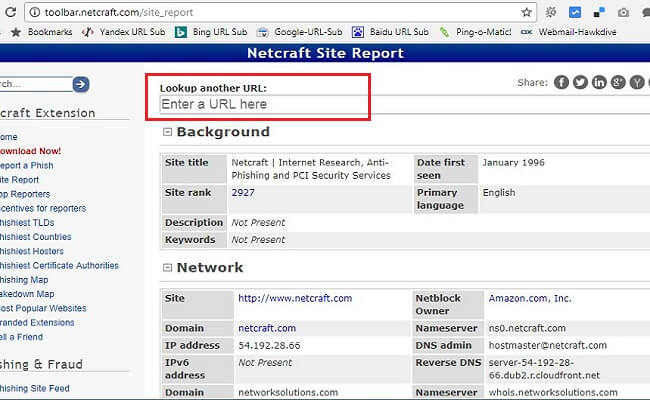Share the report on LinkedIn
The width and height of the screenshot is (650, 400).
point(599,82)
